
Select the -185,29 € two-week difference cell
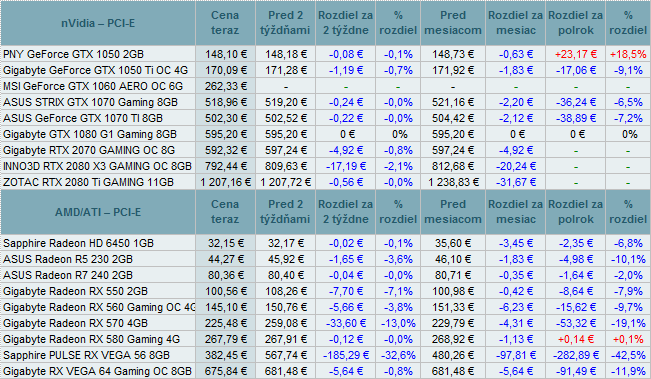click(346, 355)
